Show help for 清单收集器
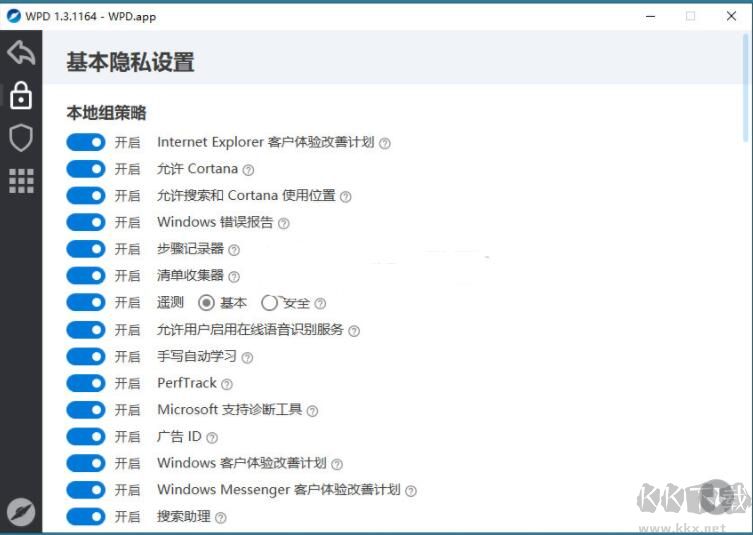 click(x=234, y=277)
